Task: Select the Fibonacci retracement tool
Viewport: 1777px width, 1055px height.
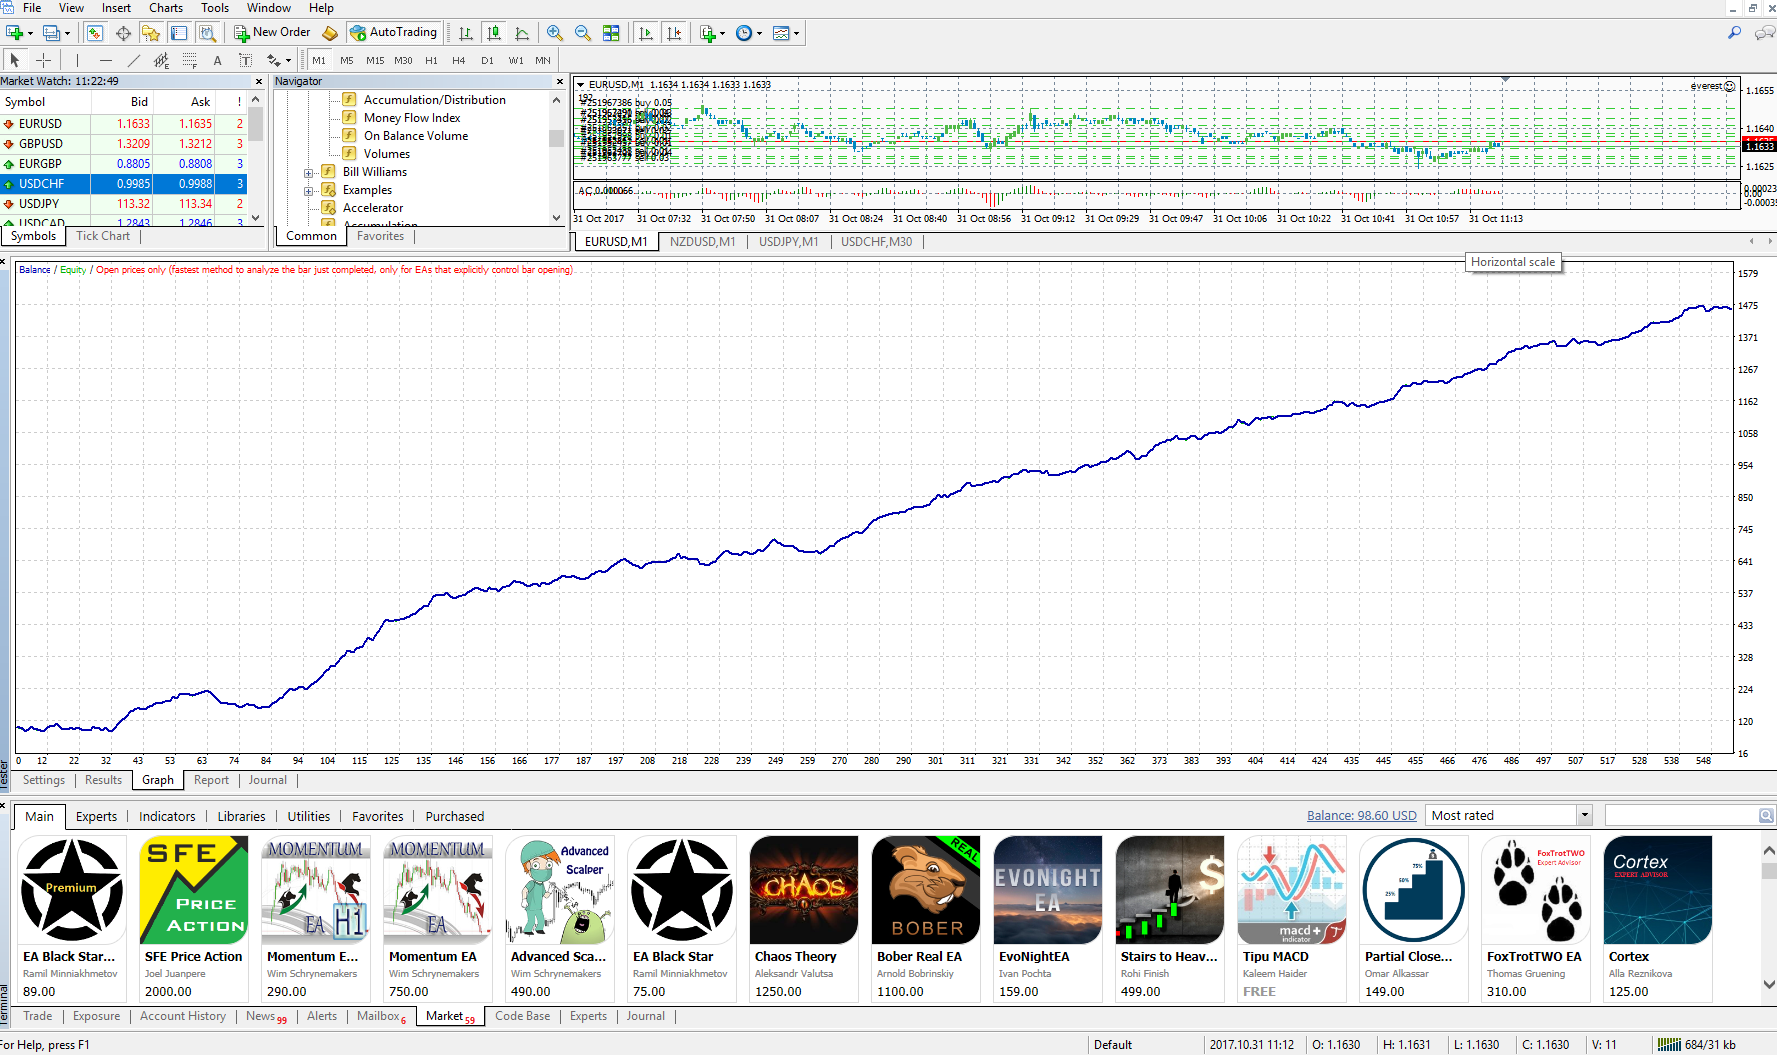Action: click(x=189, y=60)
